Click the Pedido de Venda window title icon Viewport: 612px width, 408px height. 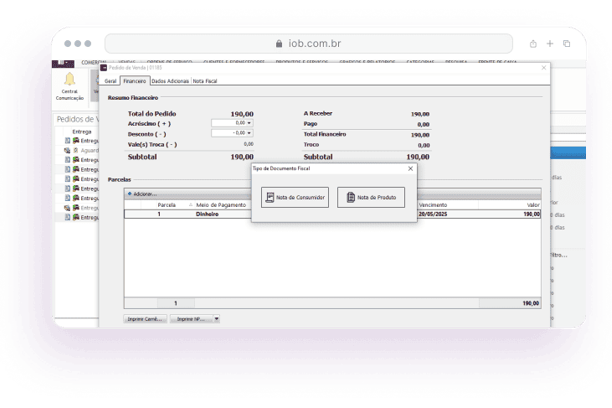point(104,68)
